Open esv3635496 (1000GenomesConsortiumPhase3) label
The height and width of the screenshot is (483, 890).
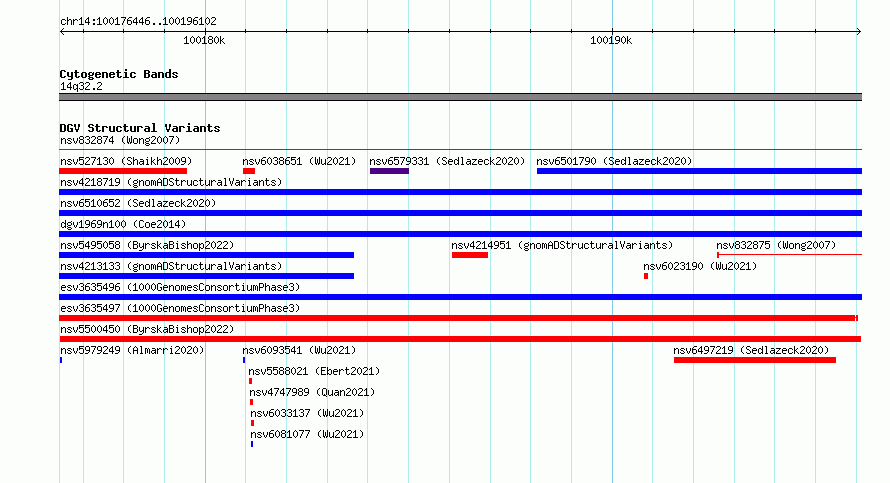tap(180, 287)
